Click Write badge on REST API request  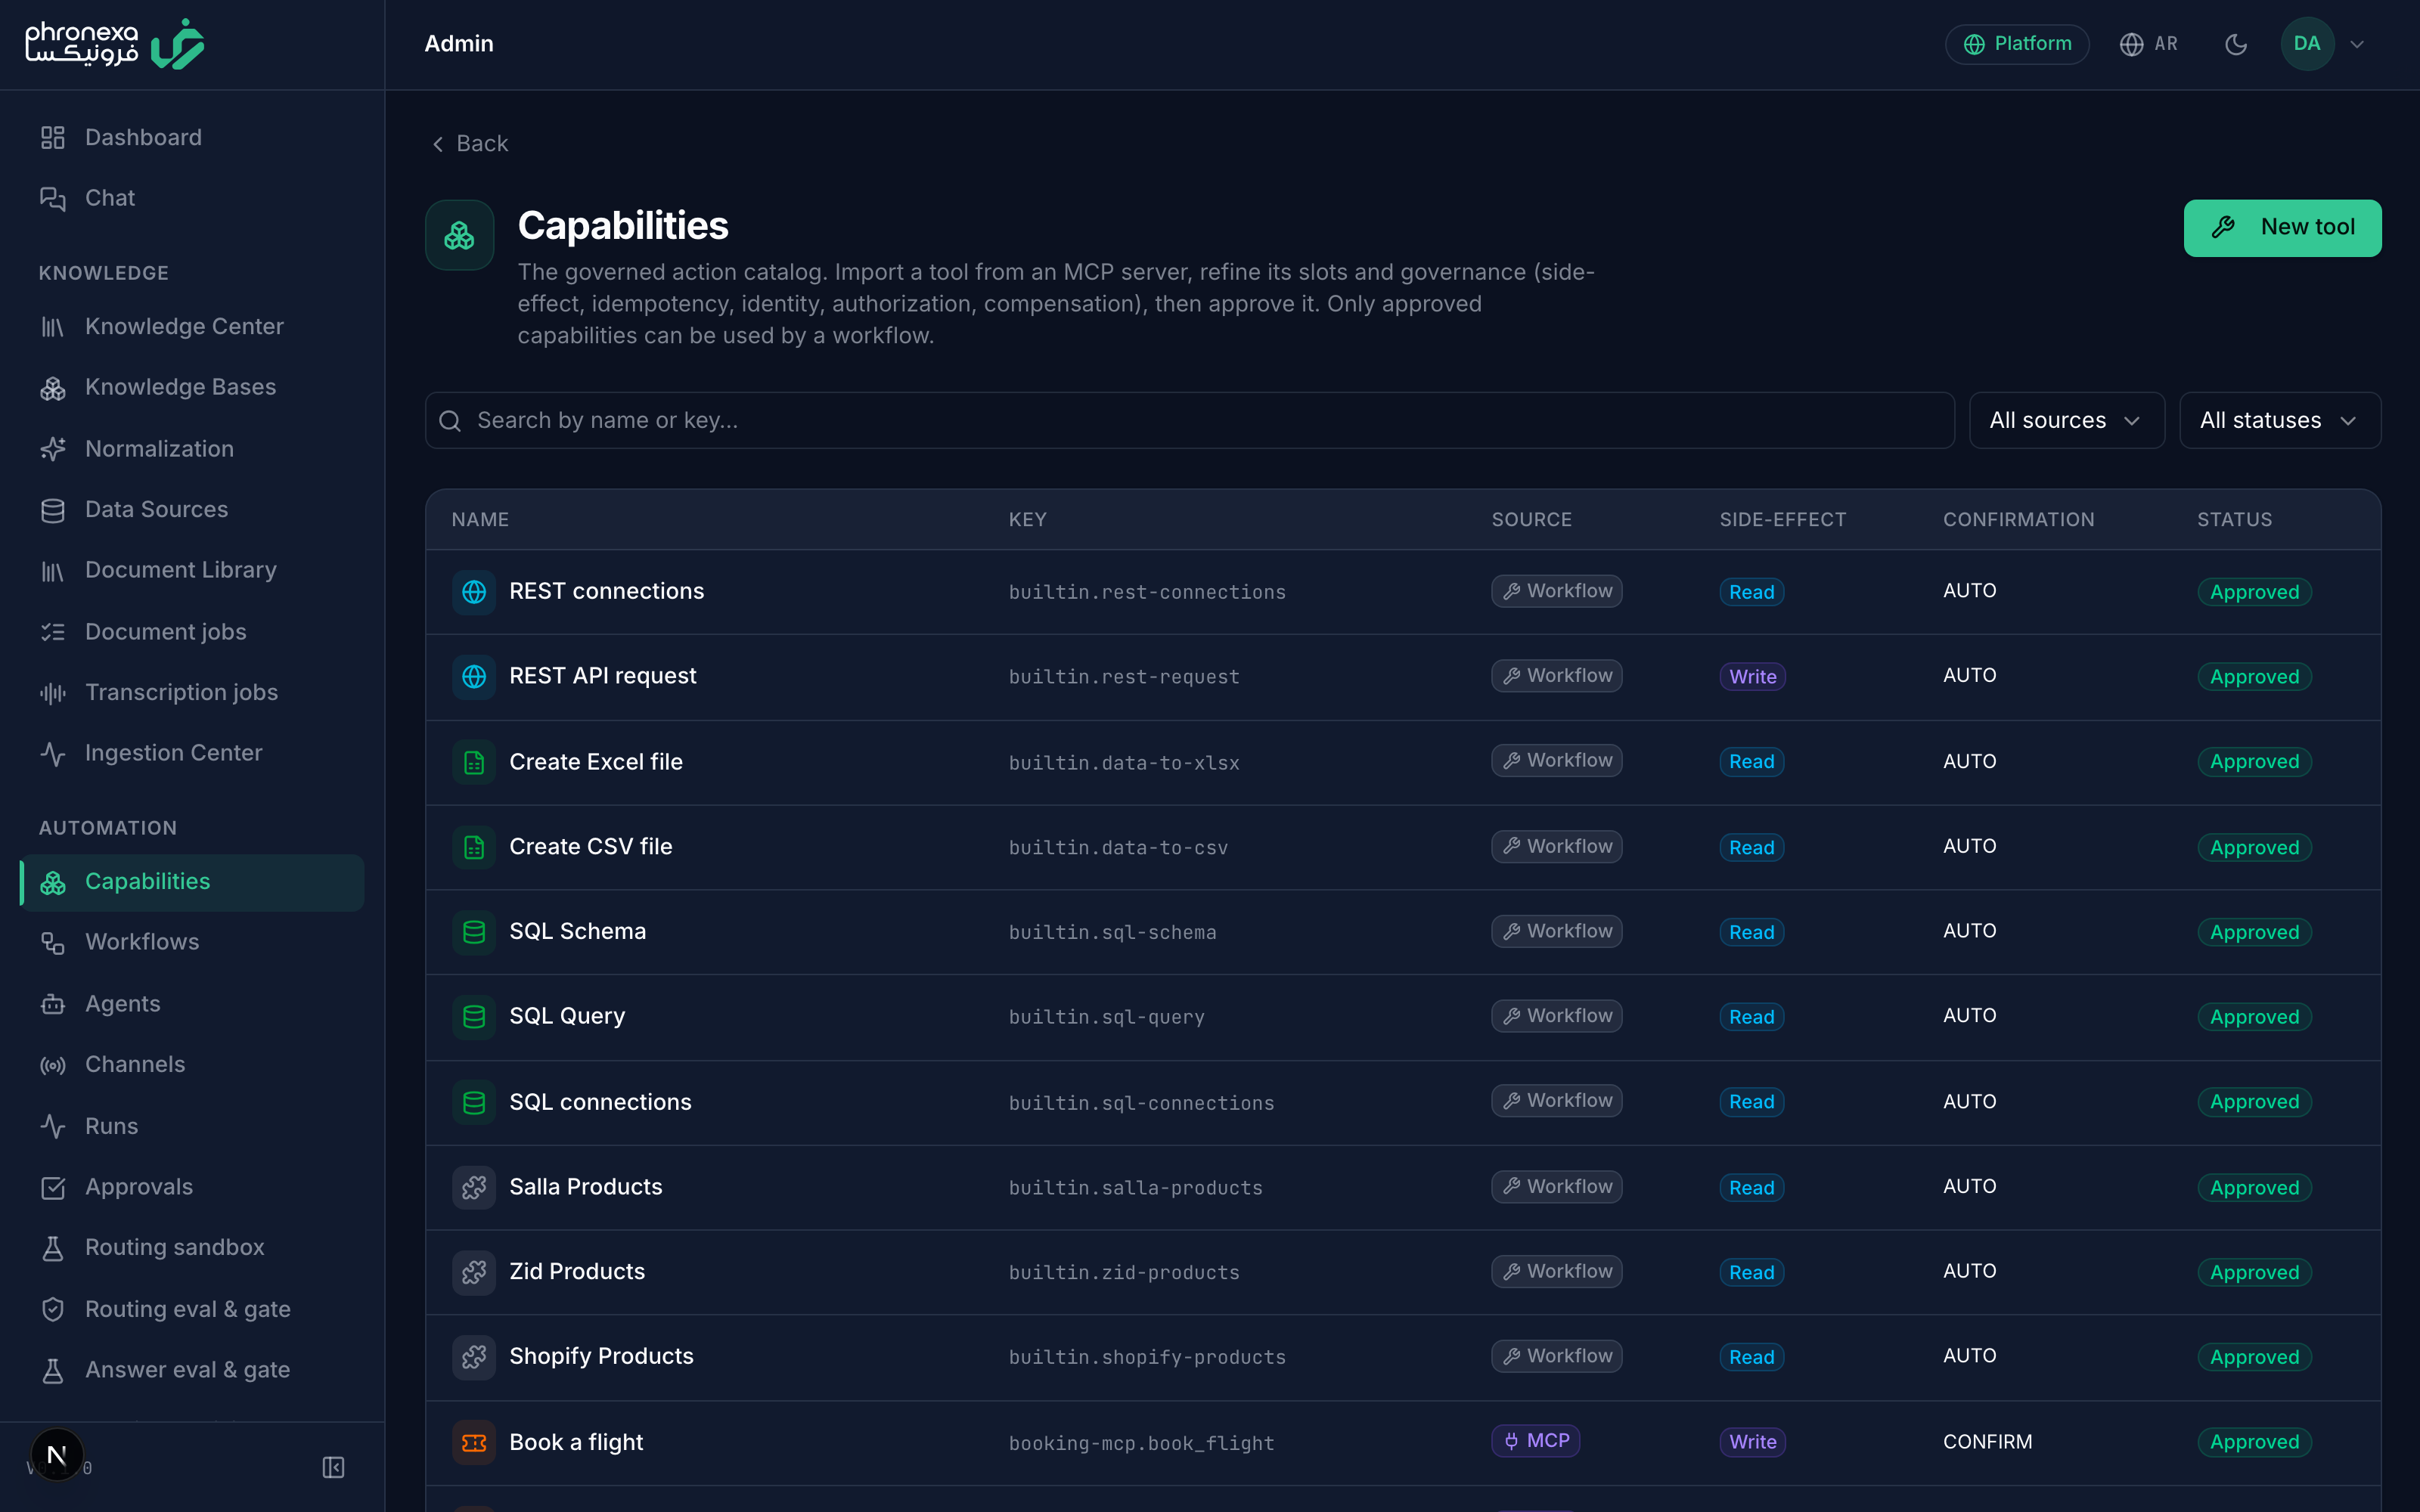click(1752, 677)
